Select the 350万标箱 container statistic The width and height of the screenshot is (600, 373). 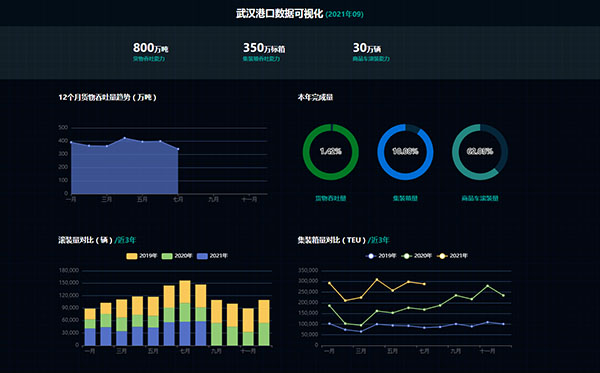(x=264, y=52)
